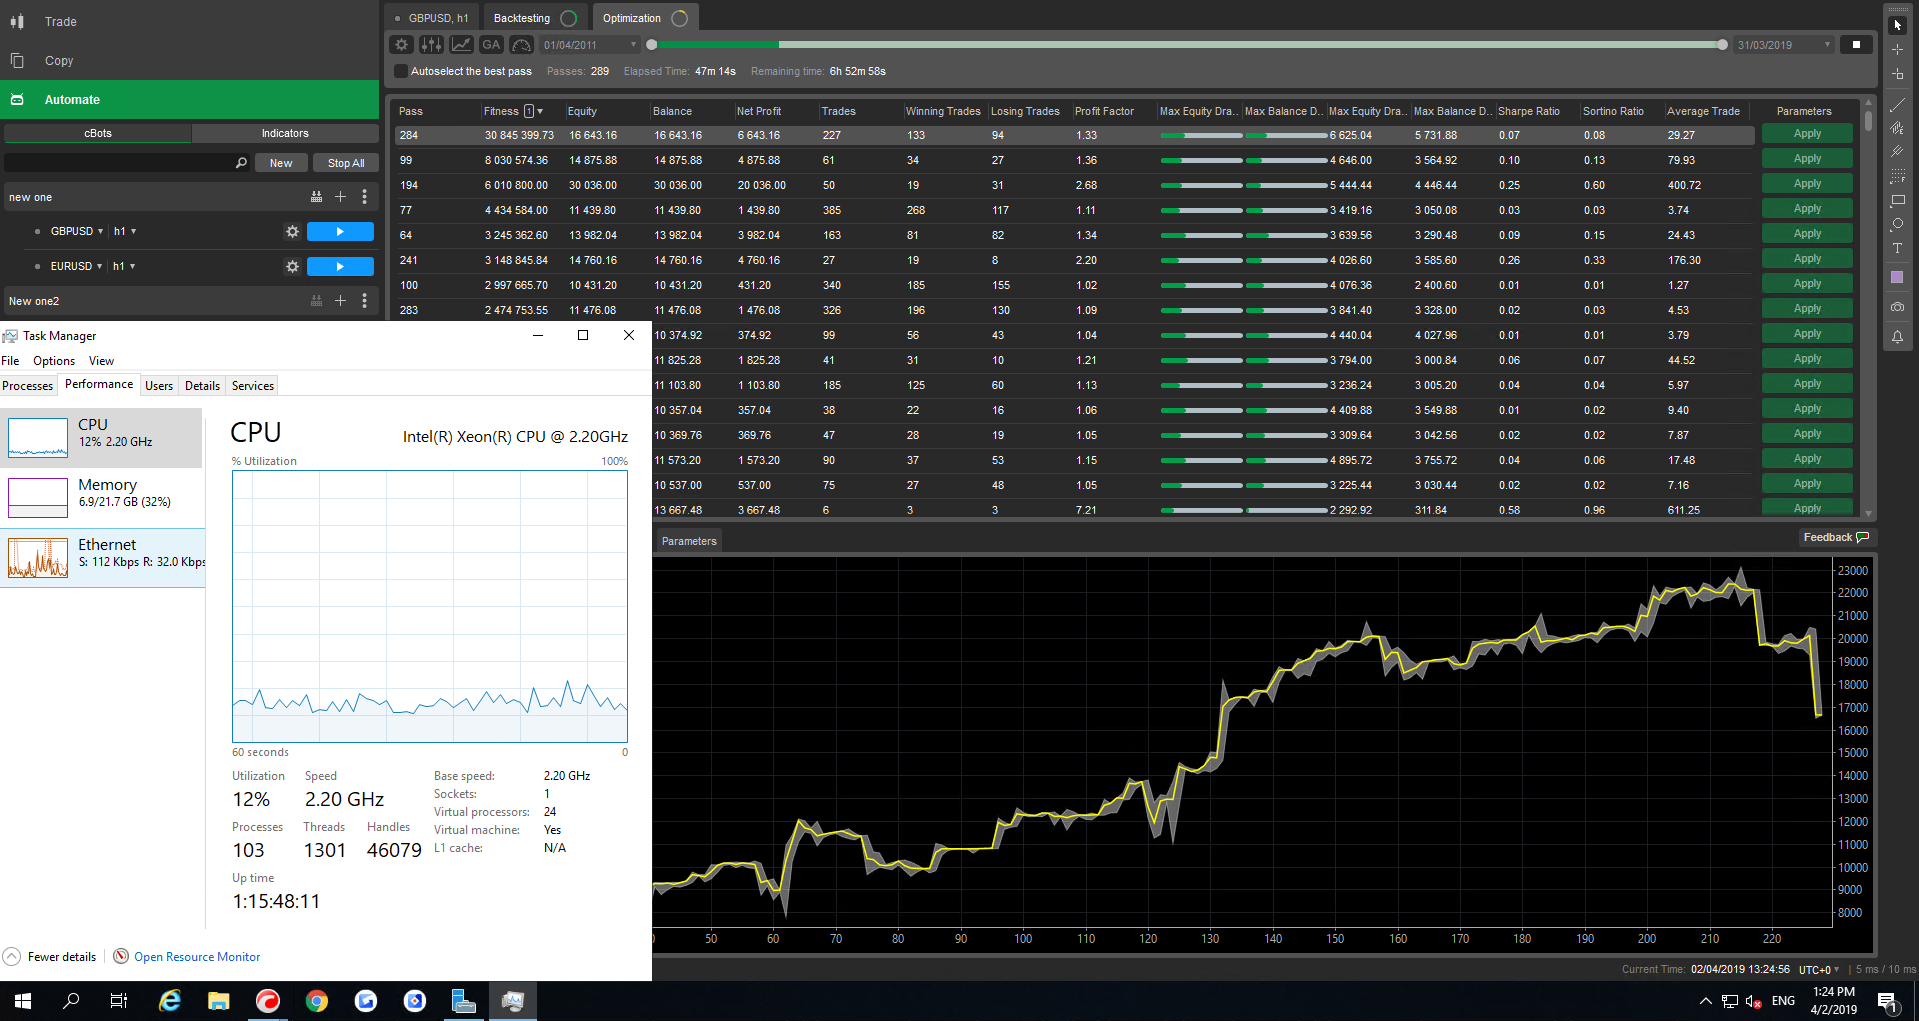1919x1021 pixels.
Task: Stop the running optimization
Action: point(1856,45)
